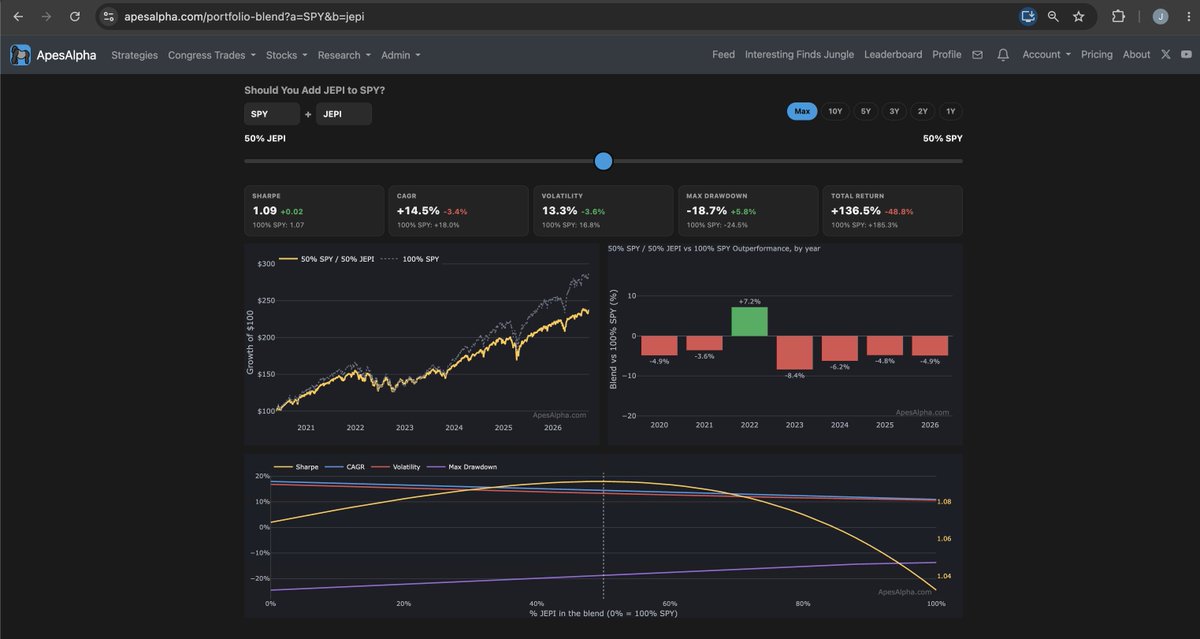Image resolution: width=1200 pixels, height=639 pixels.
Task: Select the 10Y time range
Action: click(835, 112)
